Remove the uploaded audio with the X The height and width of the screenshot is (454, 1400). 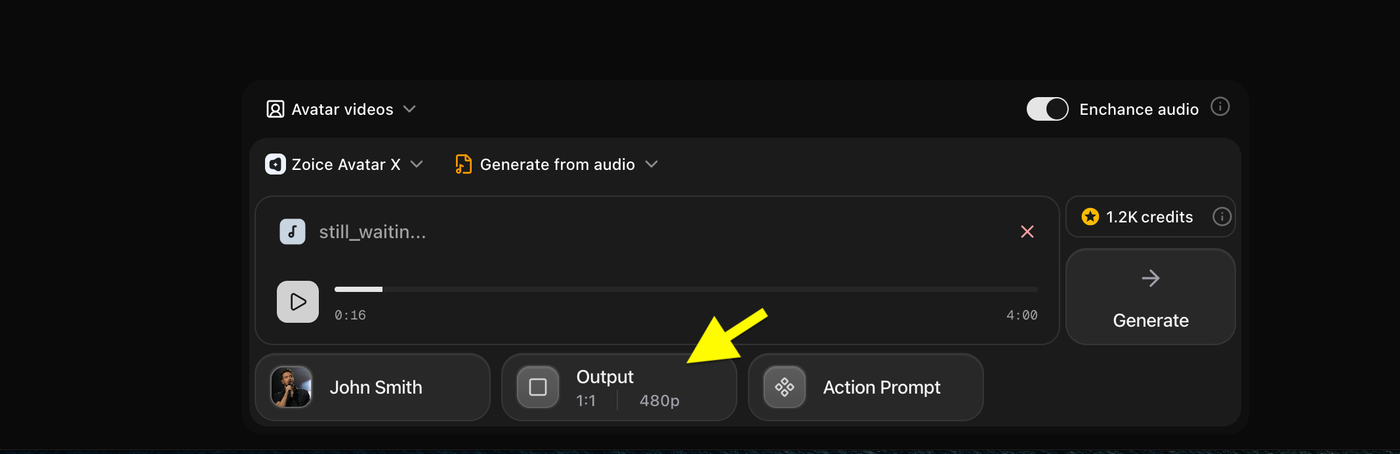pos(1027,232)
